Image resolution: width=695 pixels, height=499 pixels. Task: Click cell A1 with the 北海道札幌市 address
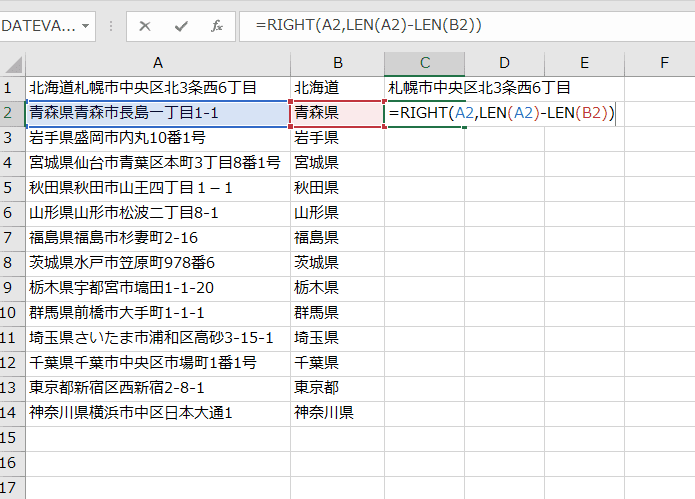point(157,88)
